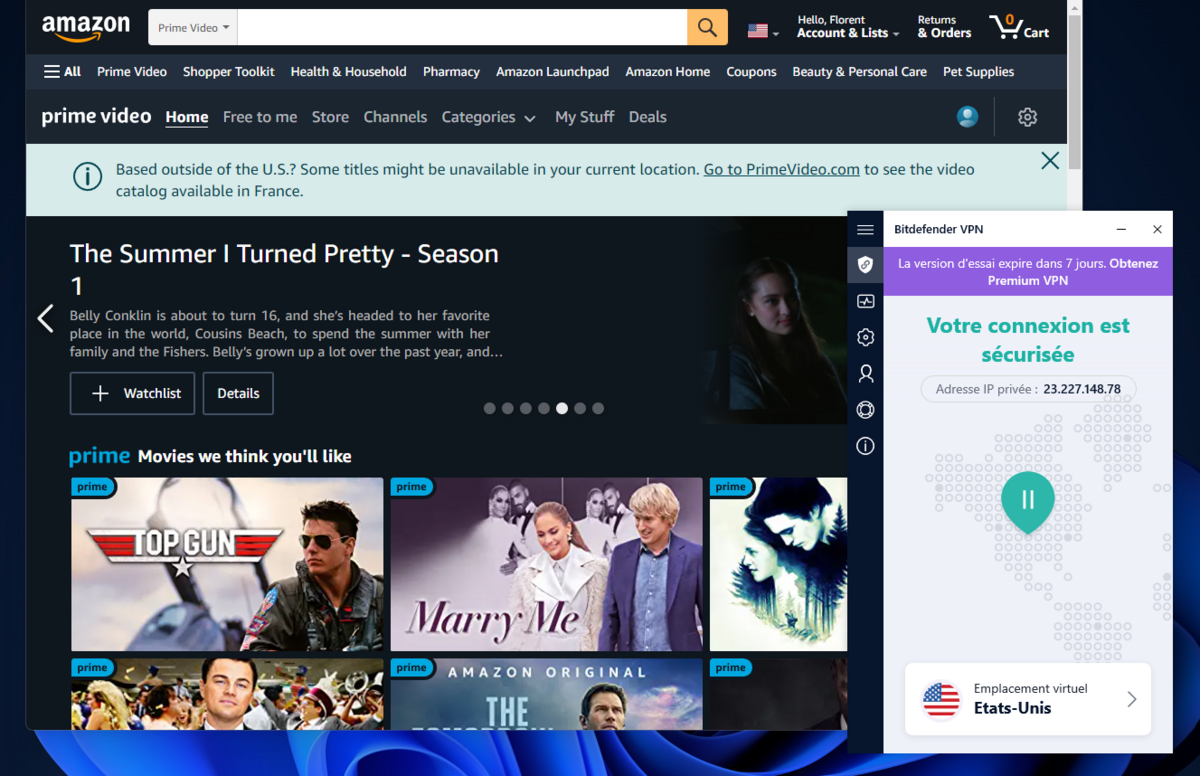Open Amazon Home
Image resolution: width=1200 pixels, height=776 pixels.
(668, 72)
